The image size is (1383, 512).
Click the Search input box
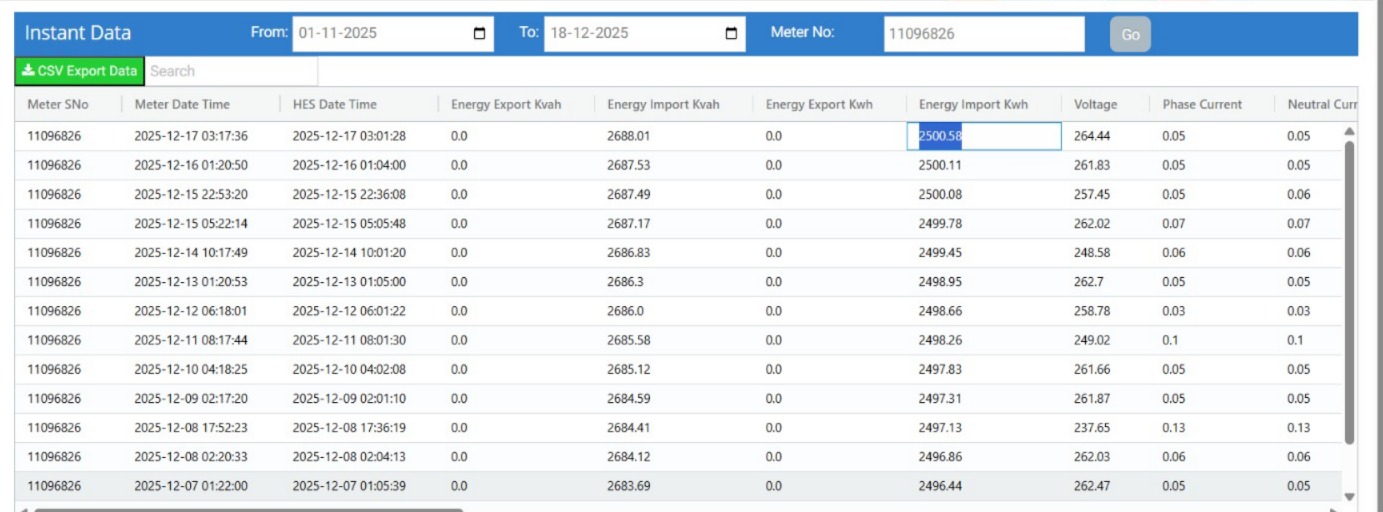point(231,71)
